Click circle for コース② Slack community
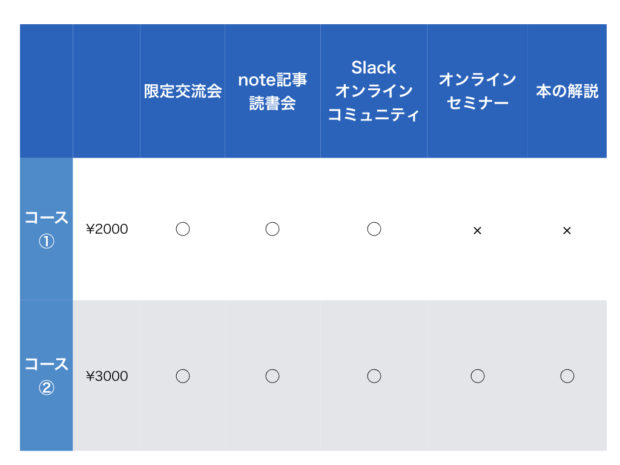Image resolution: width=620 pixels, height=465 pixels. (x=374, y=376)
